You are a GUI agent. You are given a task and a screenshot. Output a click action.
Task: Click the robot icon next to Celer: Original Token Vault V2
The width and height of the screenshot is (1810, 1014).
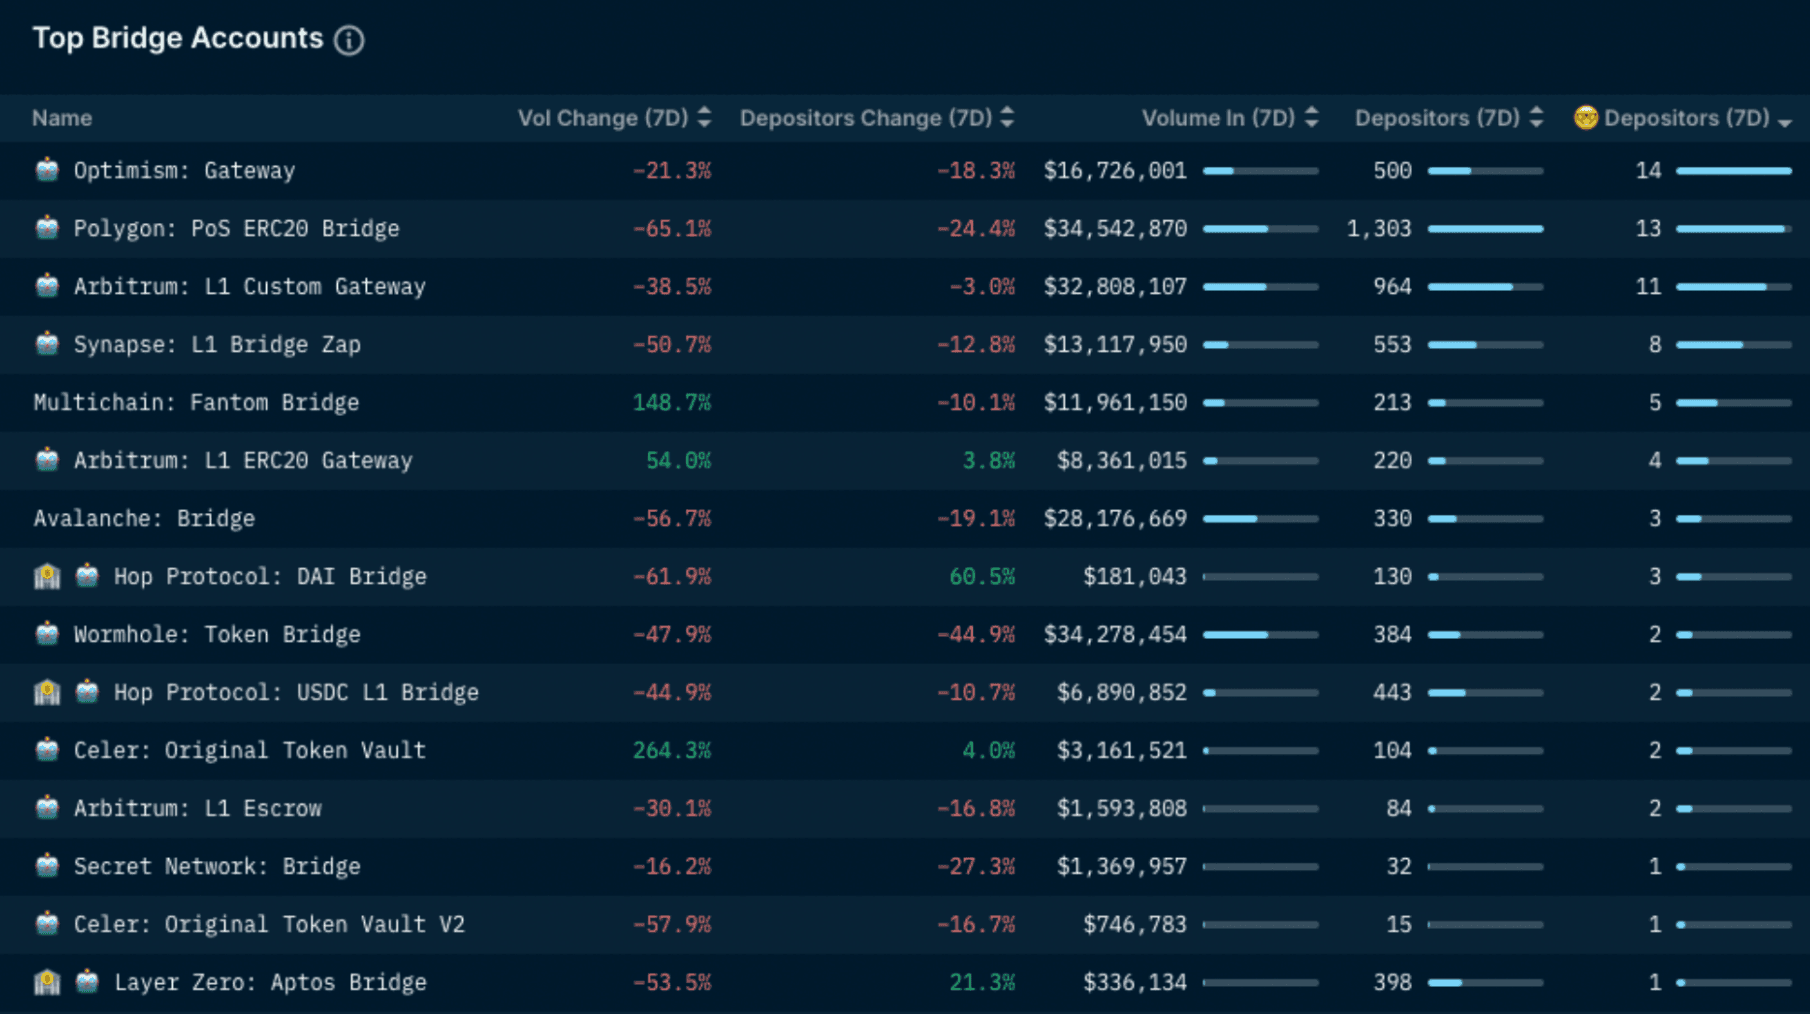coord(47,924)
